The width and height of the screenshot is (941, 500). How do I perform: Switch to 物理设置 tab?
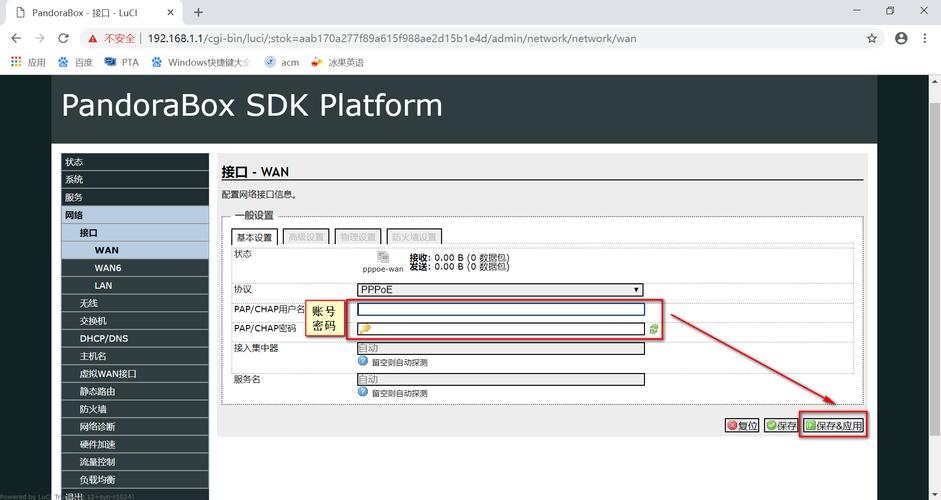tap(358, 237)
